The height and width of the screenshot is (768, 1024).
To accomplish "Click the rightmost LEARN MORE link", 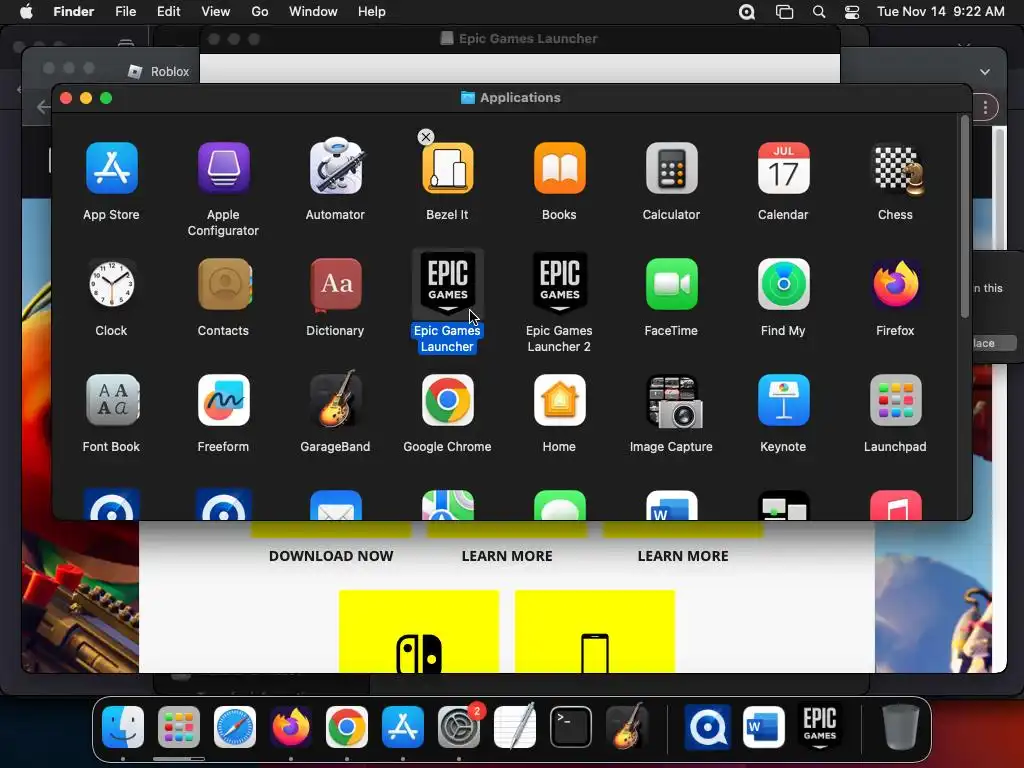I will [x=683, y=556].
